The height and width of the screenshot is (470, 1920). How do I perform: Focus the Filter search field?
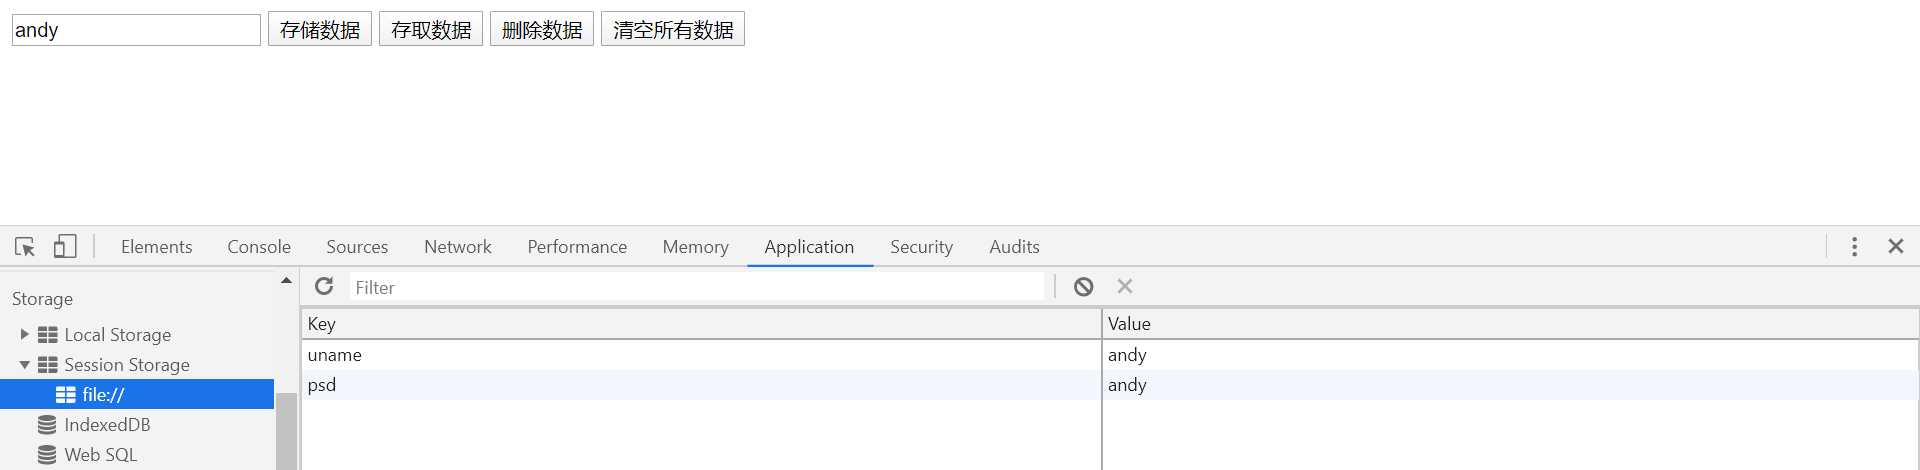point(695,287)
